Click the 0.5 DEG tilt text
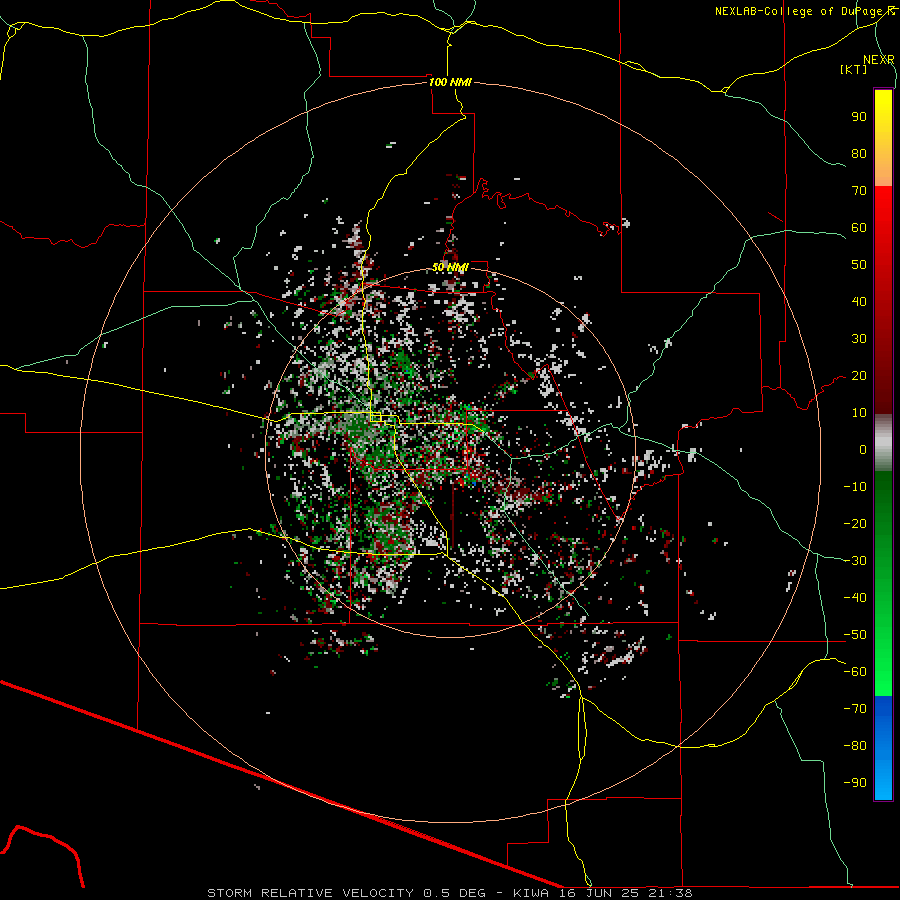Screen dimensions: 900x900 pyautogui.click(x=455, y=893)
